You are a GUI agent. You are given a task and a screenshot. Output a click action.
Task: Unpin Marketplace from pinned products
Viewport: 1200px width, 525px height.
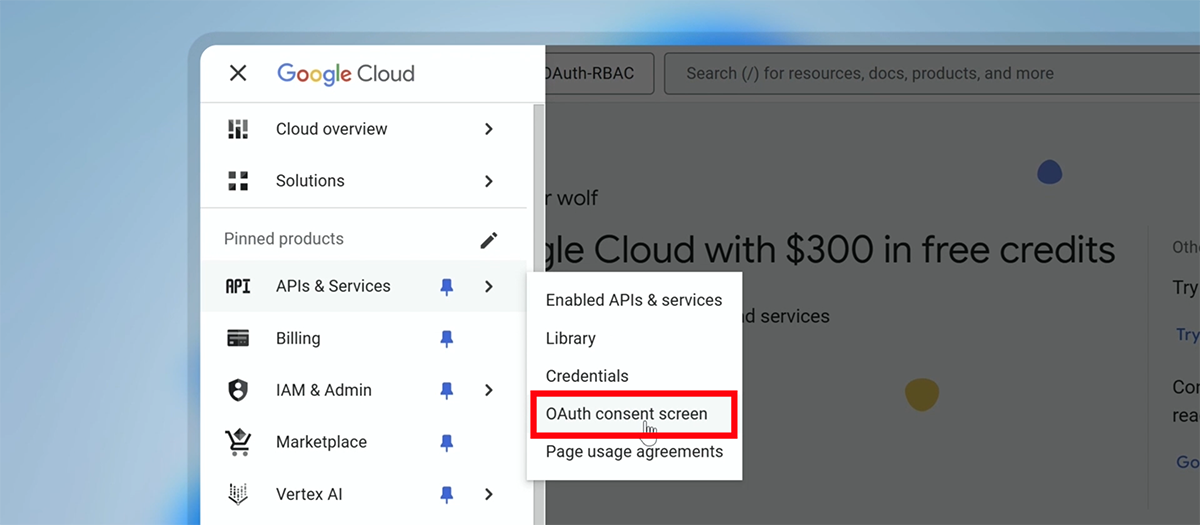pyautogui.click(x=447, y=442)
